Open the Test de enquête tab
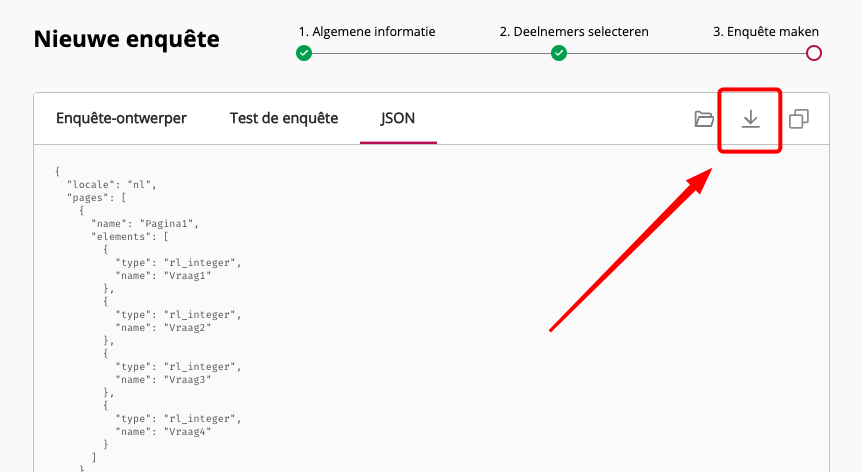Viewport: 863px width, 472px height. point(284,118)
